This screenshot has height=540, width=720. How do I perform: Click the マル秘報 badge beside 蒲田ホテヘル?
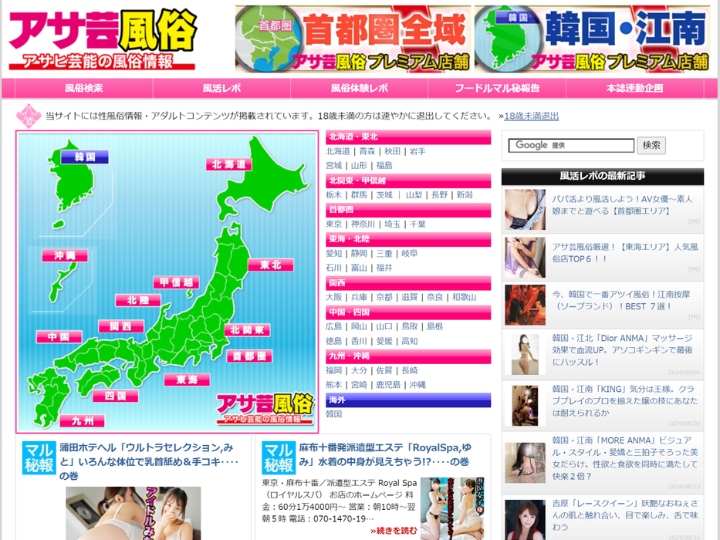point(39,458)
